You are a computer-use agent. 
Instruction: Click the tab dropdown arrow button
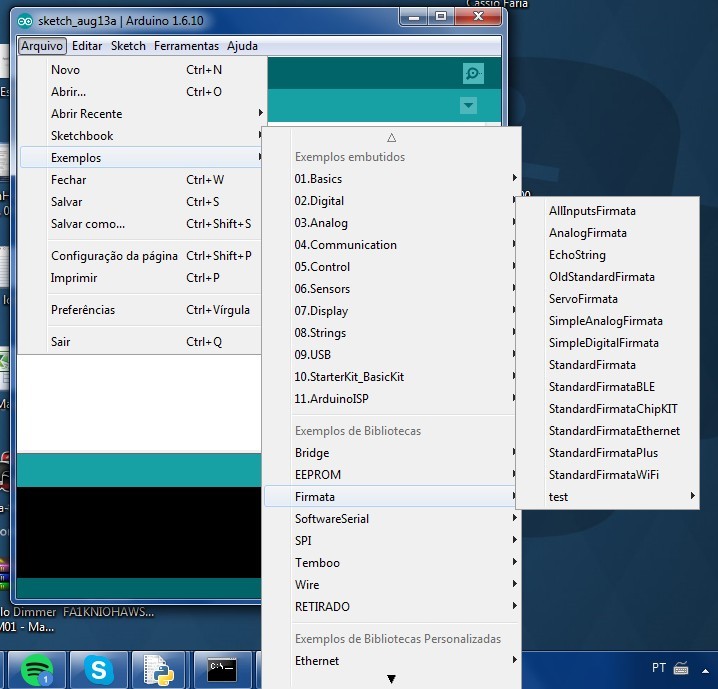(468, 105)
